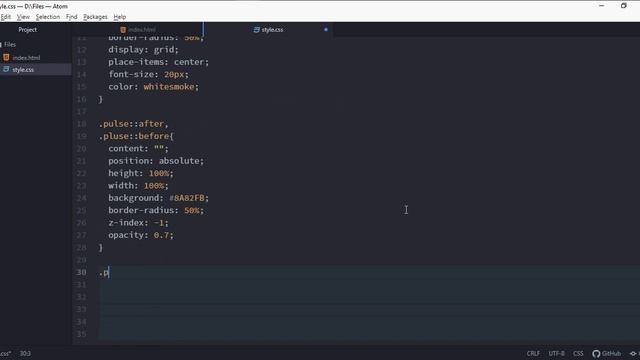Click line number 28 in the gutter

pos(81,247)
